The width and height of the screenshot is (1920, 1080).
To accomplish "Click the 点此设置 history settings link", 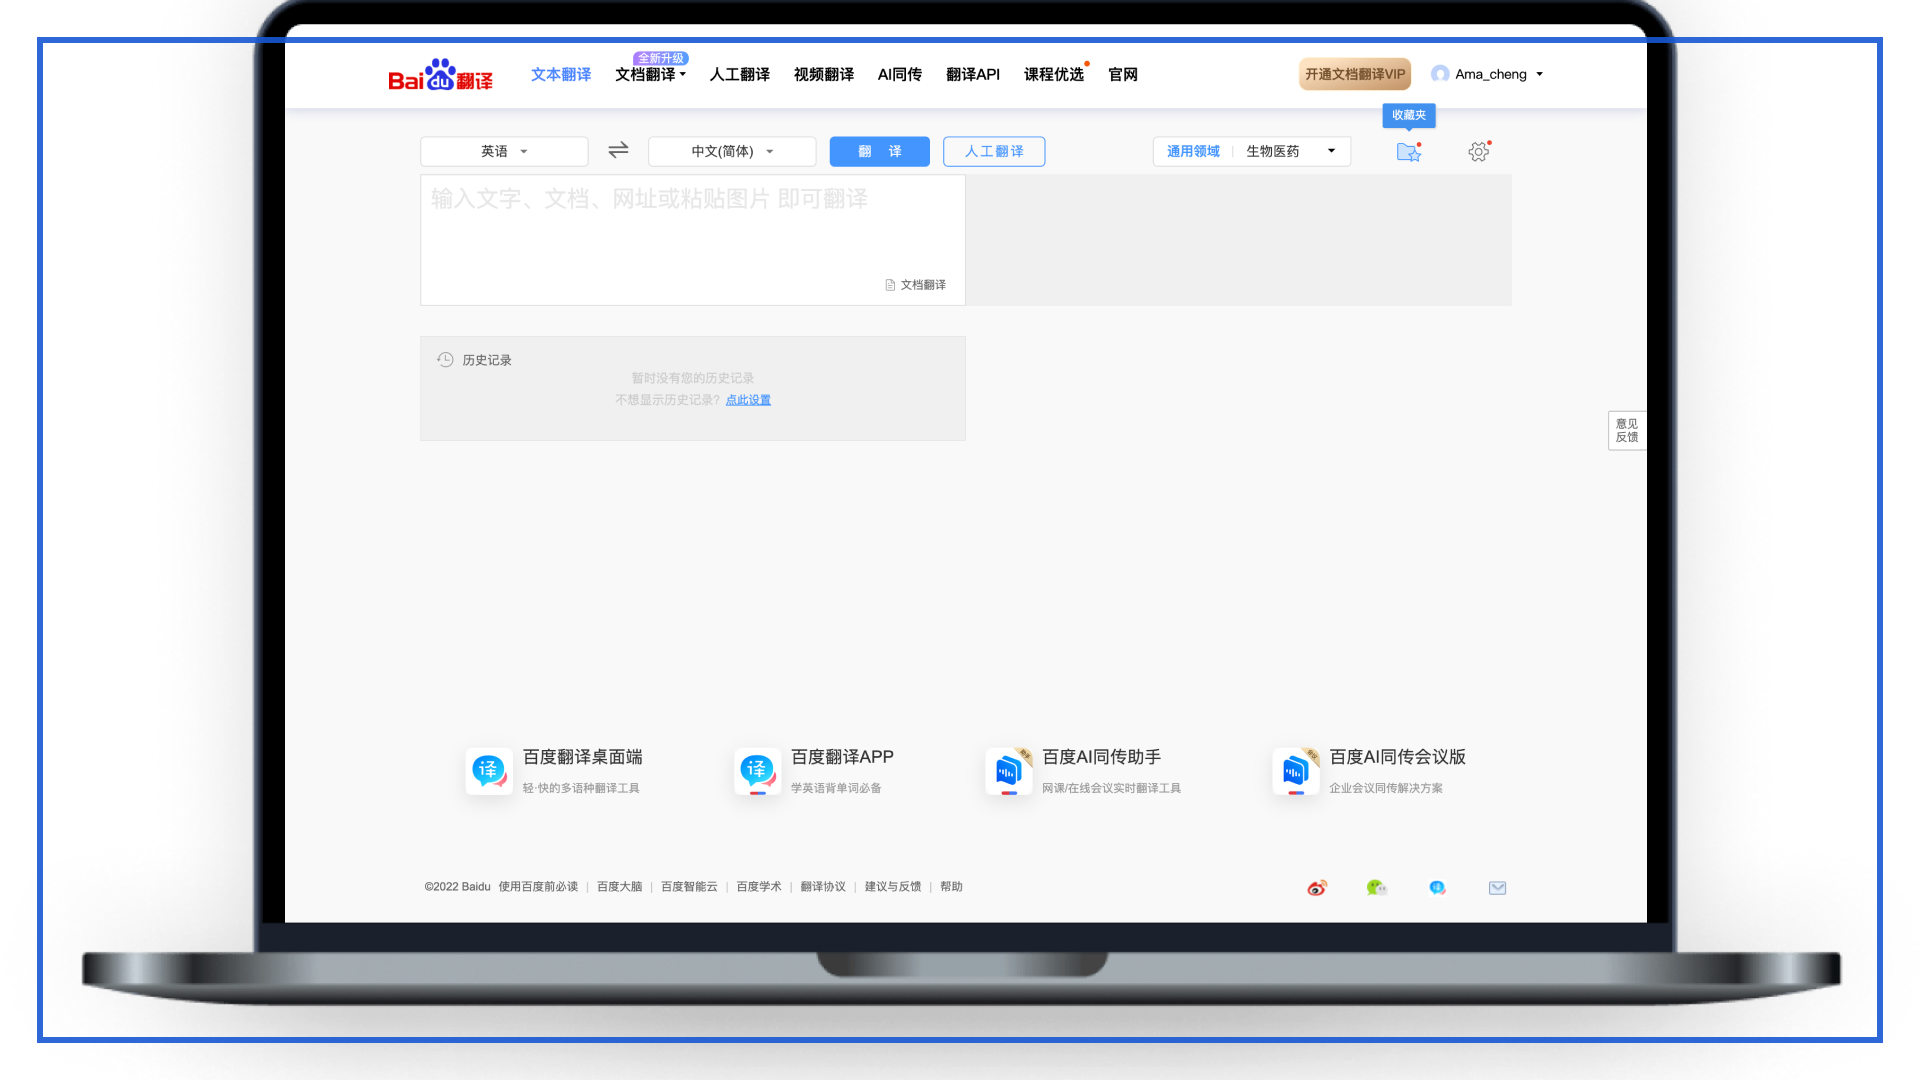I will click(x=748, y=399).
